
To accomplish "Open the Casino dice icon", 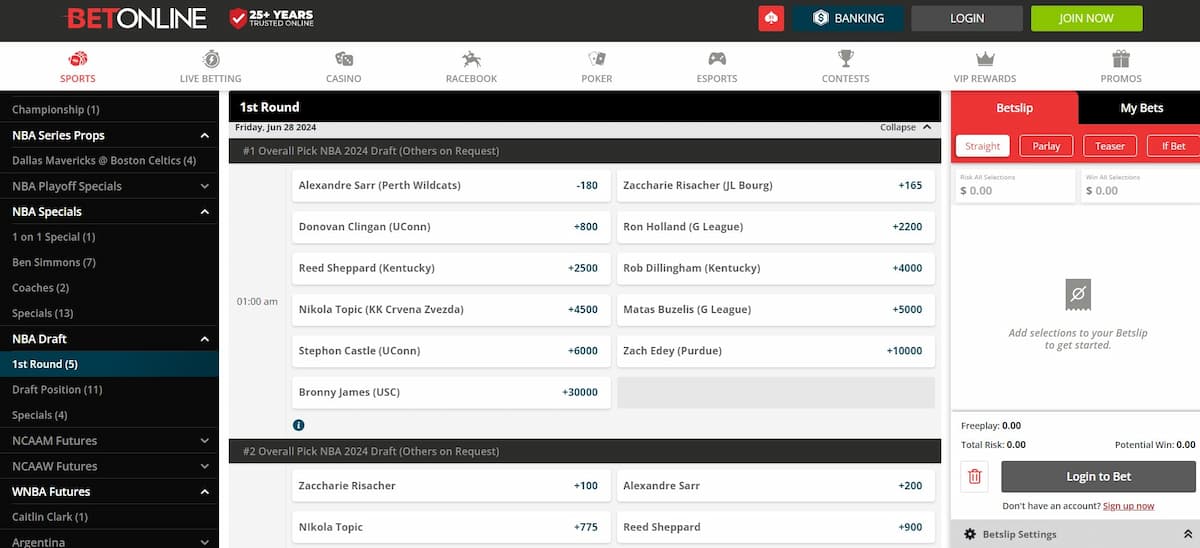I will coord(344,59).
